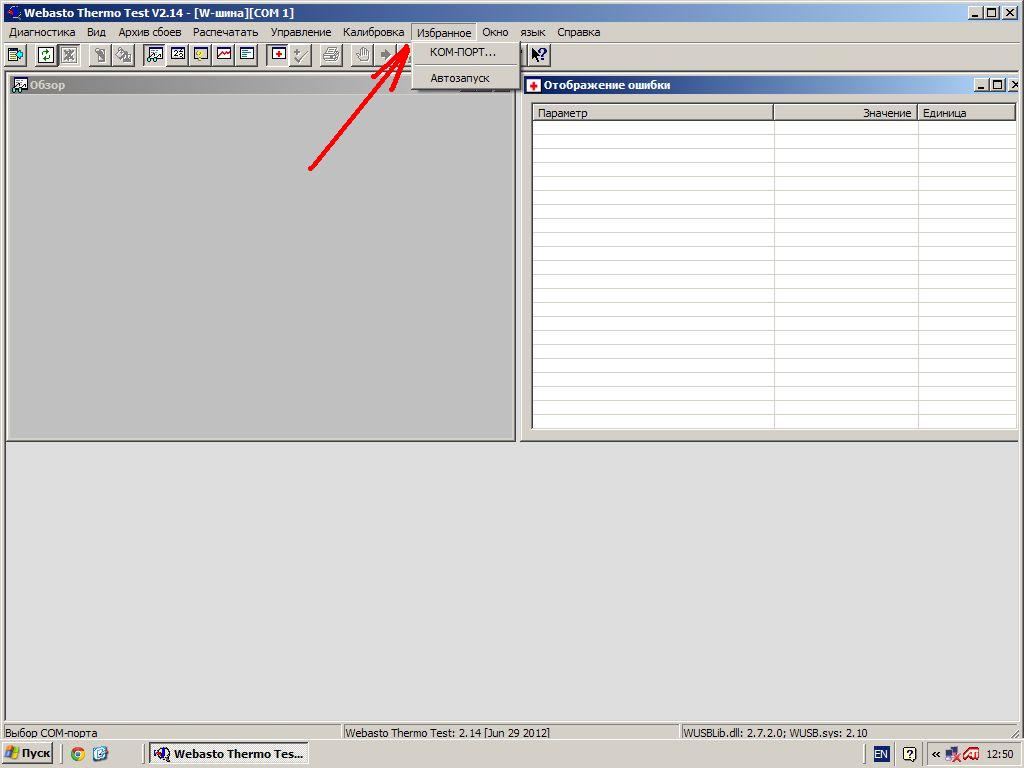Maximize the main Webasto Thermo Test window

coord(991,12)
